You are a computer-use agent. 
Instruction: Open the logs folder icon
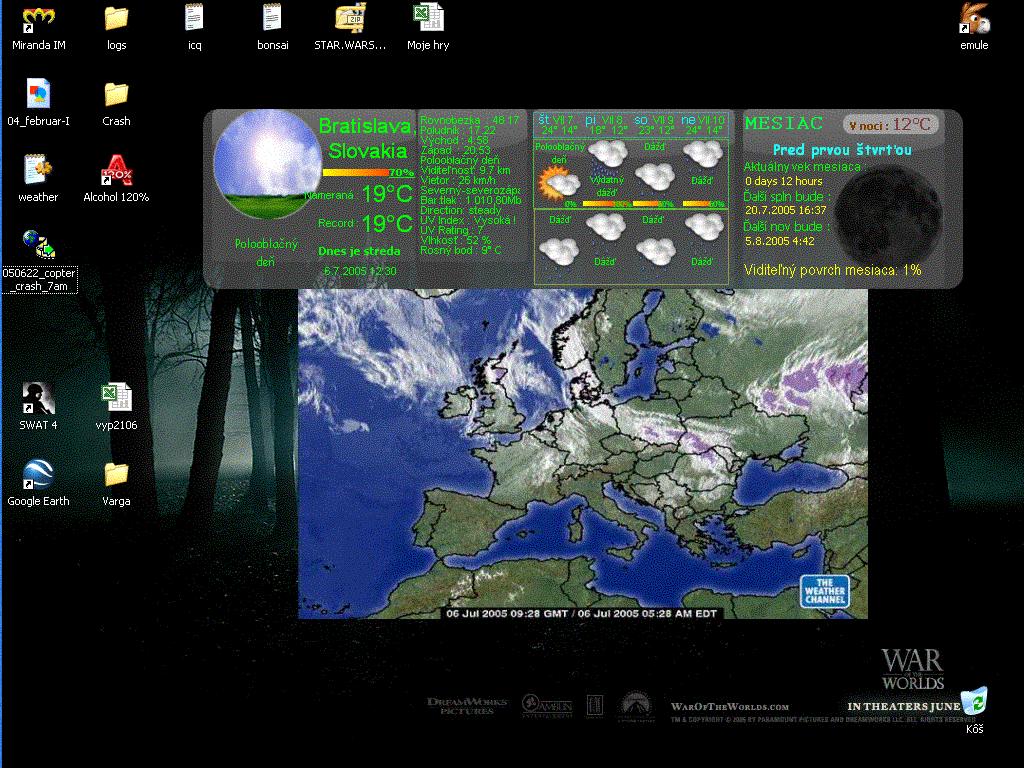point(116,27)
